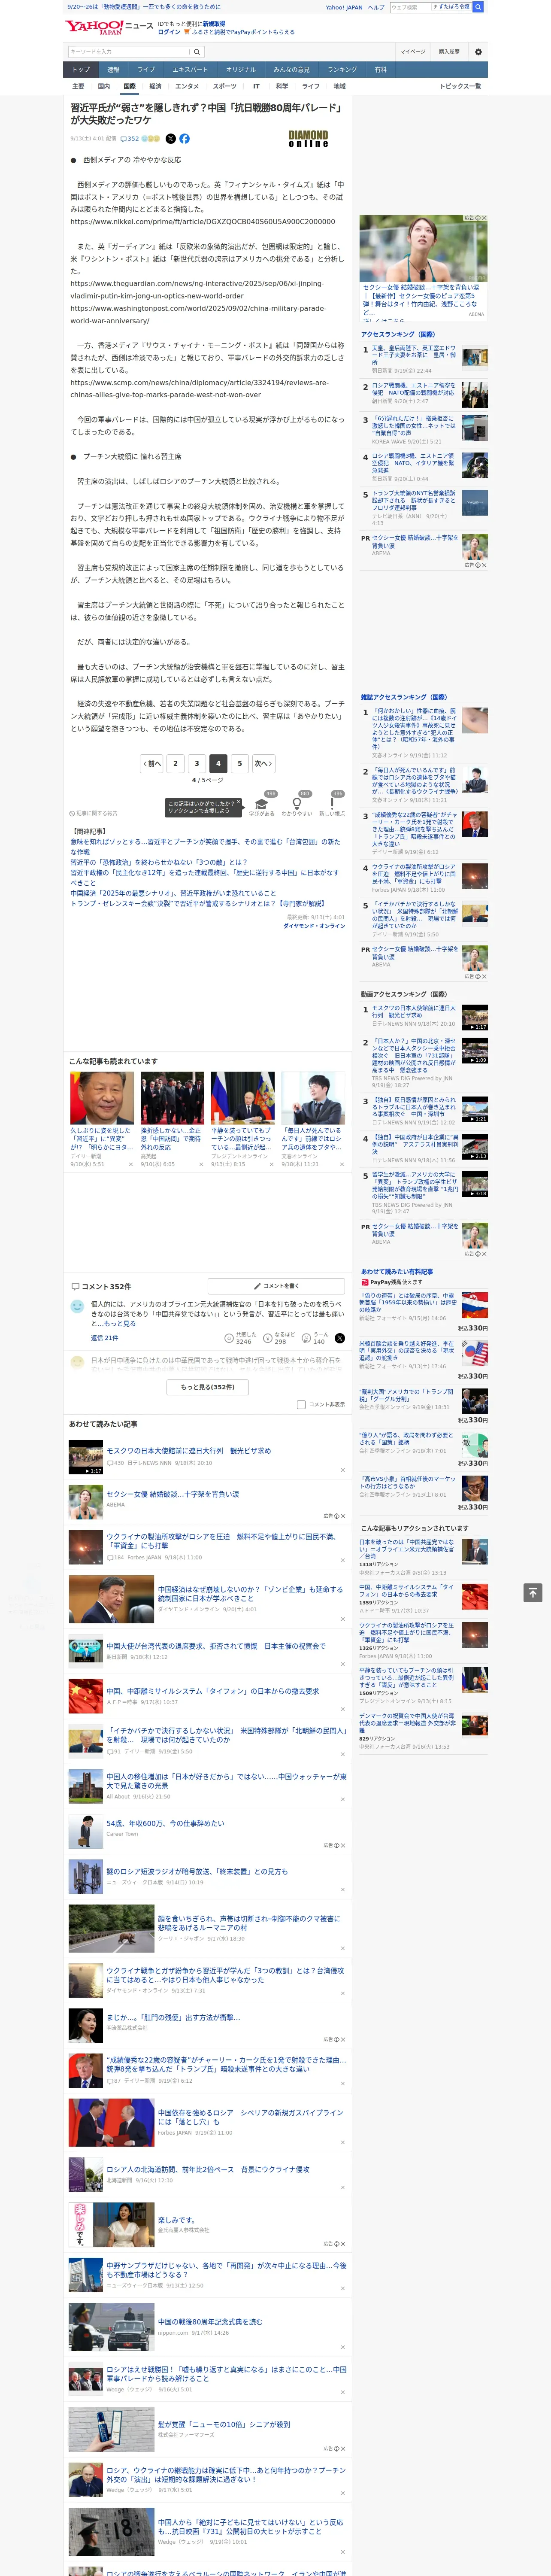
Task: Share the article on Facebook
Action: pos(184,139)
